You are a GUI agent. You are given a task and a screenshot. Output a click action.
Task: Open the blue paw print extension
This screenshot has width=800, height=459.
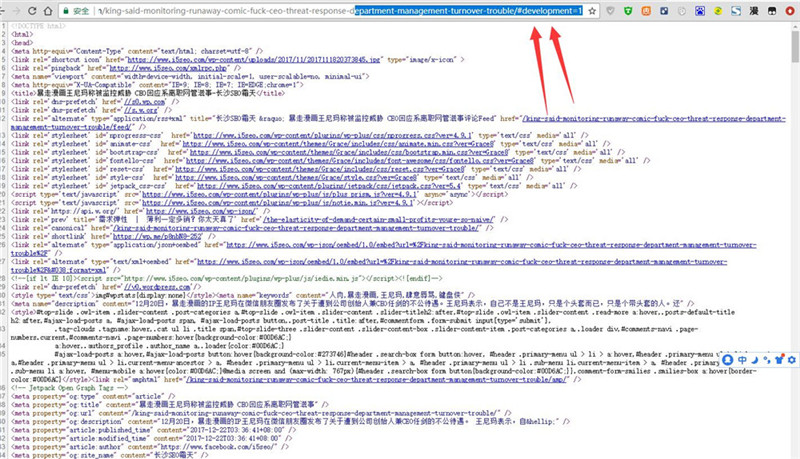pyautogui.click(x=700, y=11)
